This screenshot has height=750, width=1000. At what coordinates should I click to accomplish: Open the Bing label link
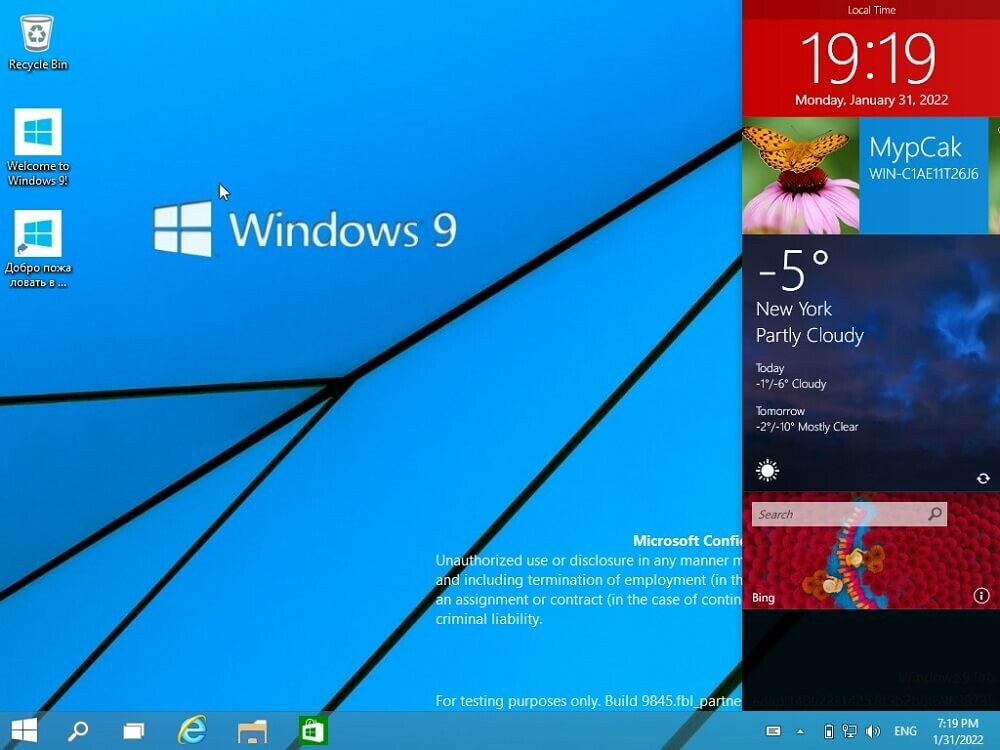pos(763,598)
